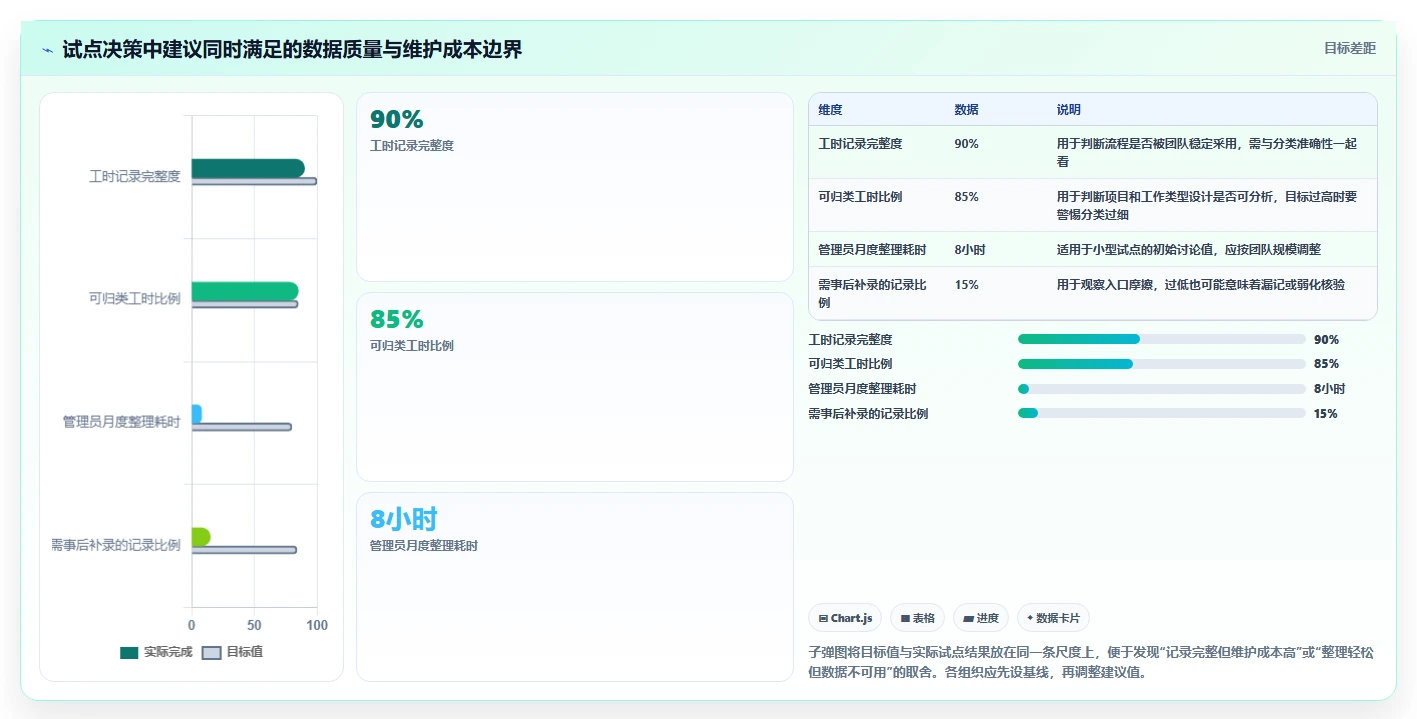The width and height of the screenshot is (1417, 719).
Task: Click the 85% value in the table
Action: pos(966,197)
